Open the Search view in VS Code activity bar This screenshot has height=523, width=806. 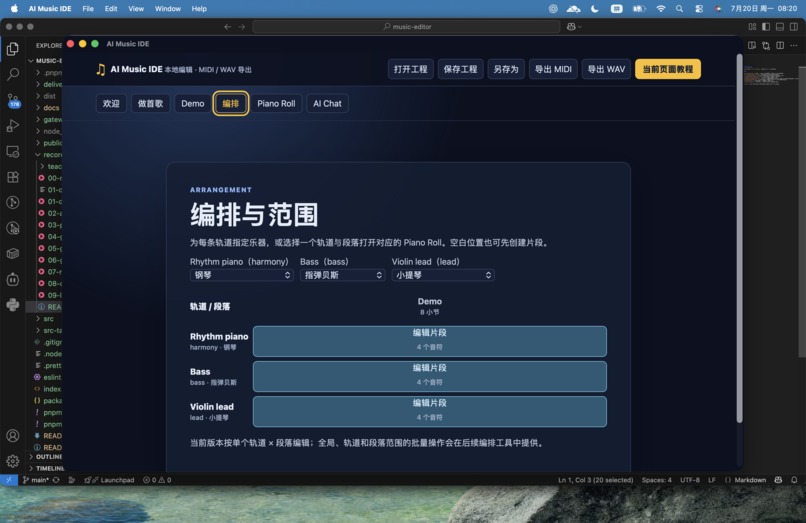13,75
